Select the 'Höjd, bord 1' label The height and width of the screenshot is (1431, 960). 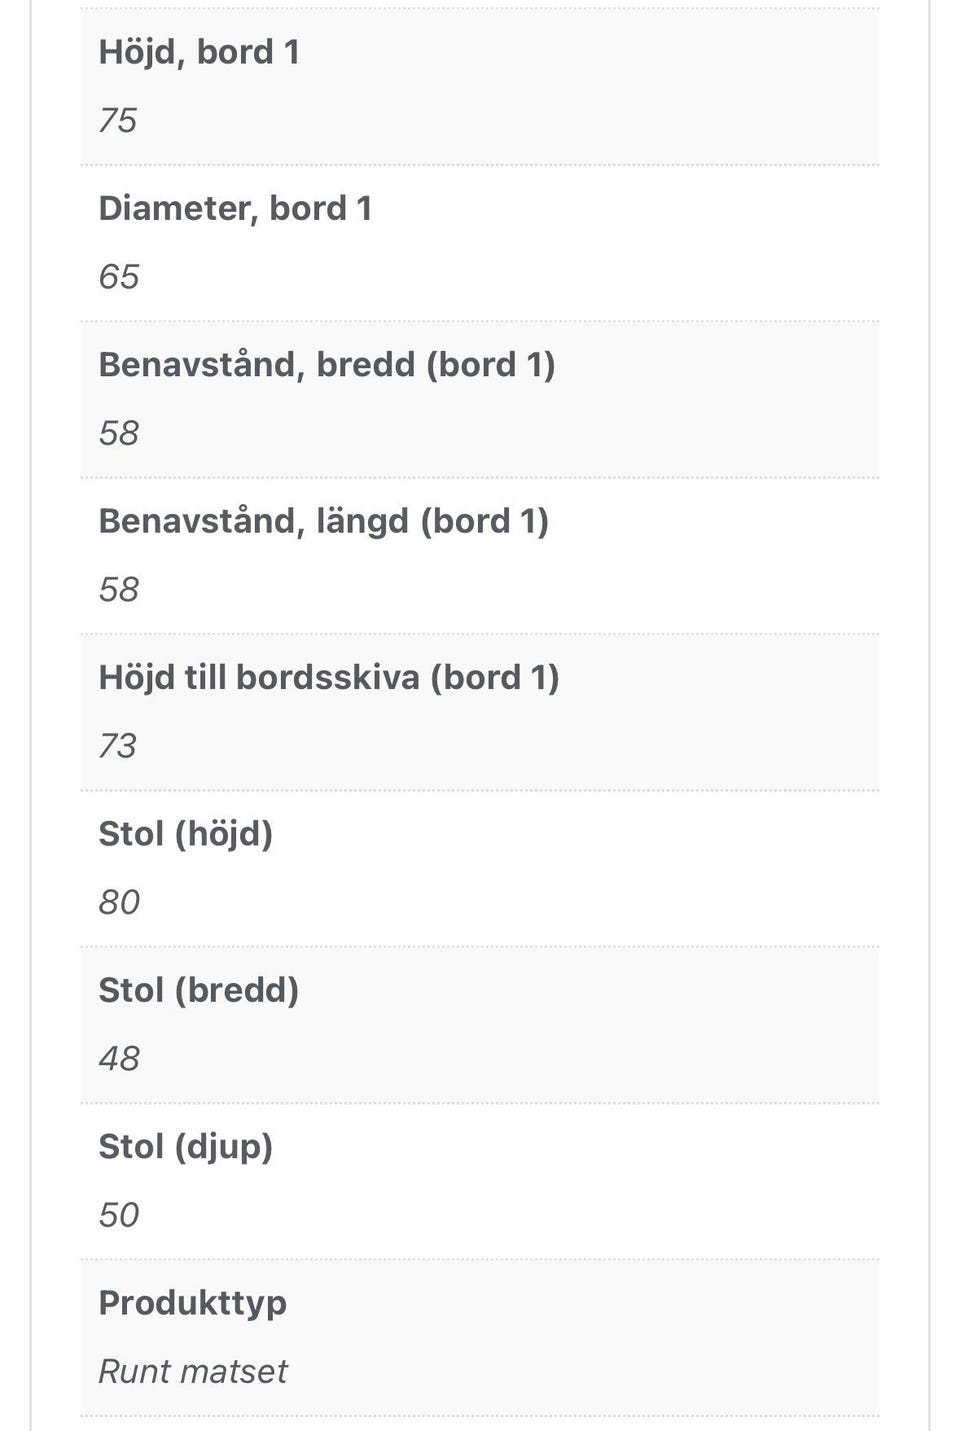[x=199, y=53]
